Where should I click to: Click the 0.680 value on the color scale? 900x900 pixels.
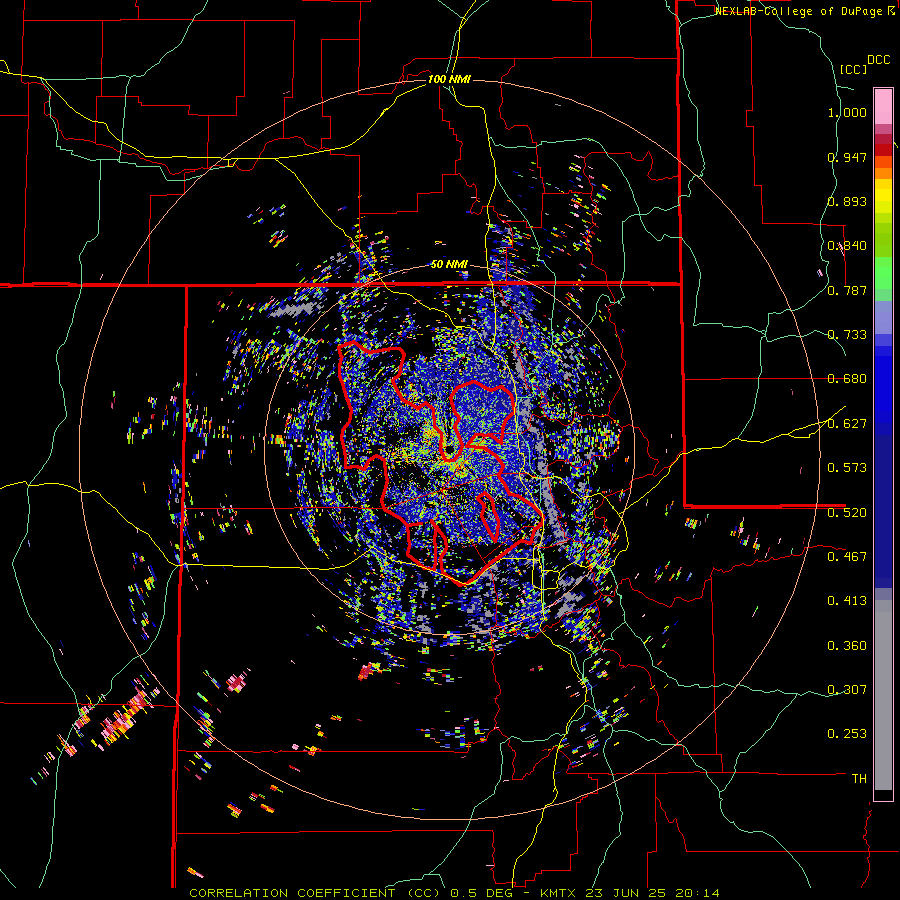[x=847, y=379]
